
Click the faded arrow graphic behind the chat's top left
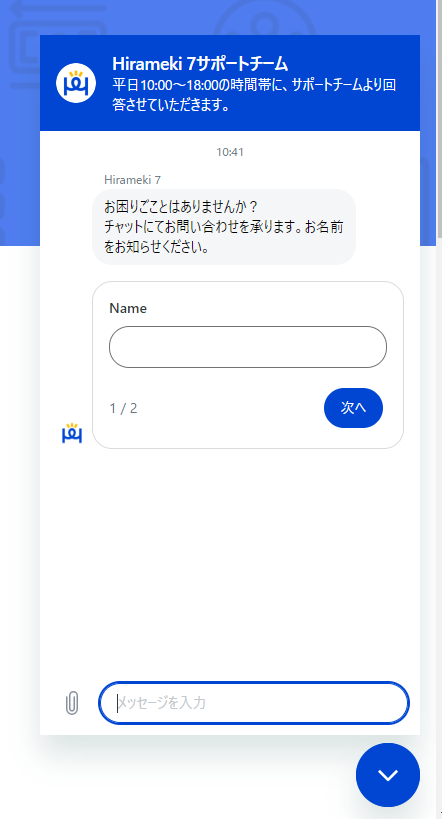click(57, 18)
